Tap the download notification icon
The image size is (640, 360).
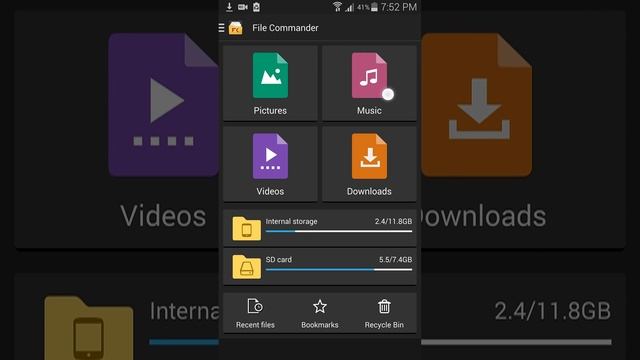[229, 7]
